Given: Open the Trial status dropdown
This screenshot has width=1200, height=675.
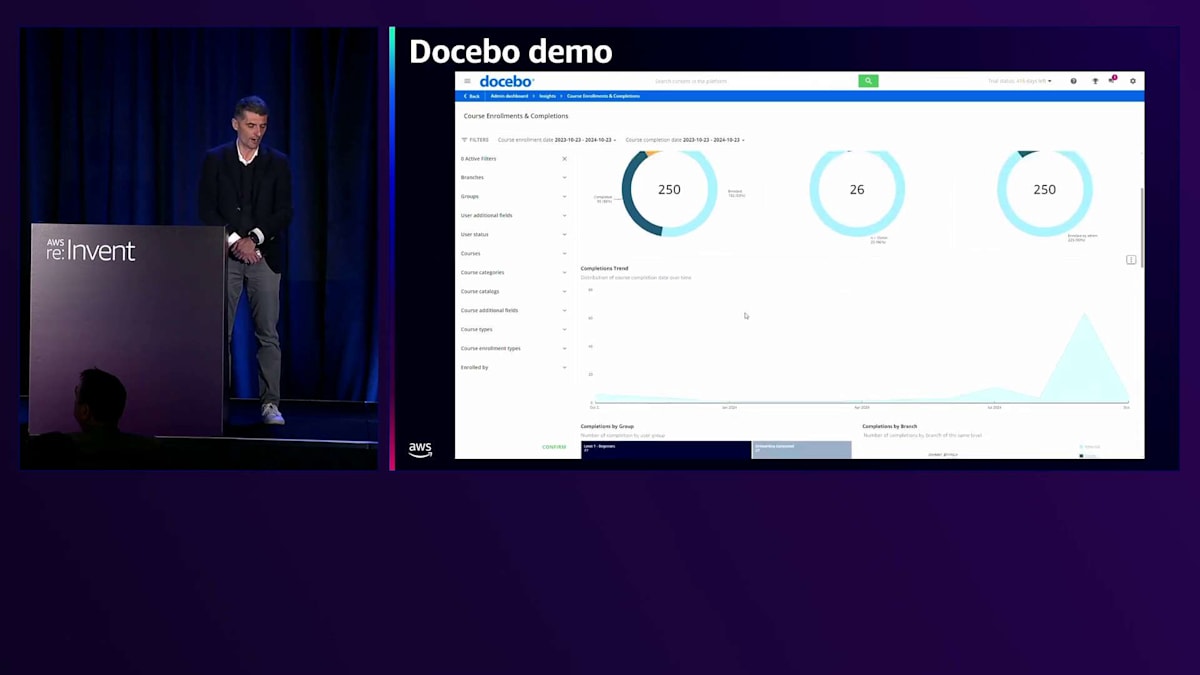Looking at the screenshot, I should (1020, 81).
